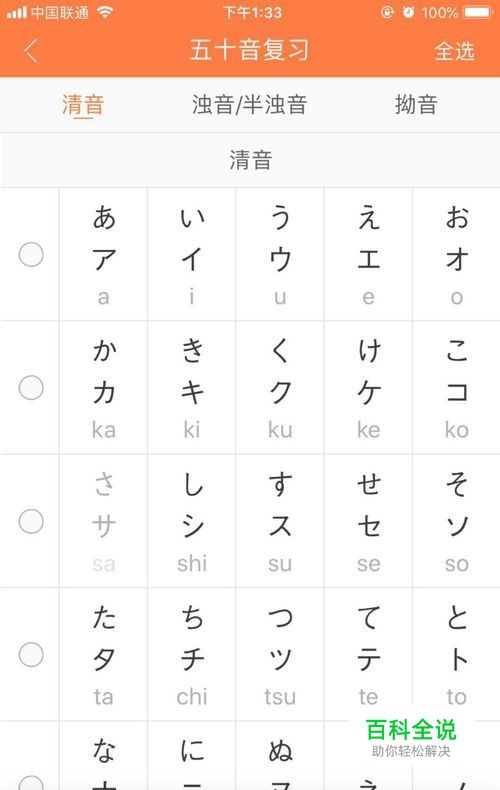Select the か row radio button
The height and width of the screenshot is (790, 500).
[x=31, y=388]
